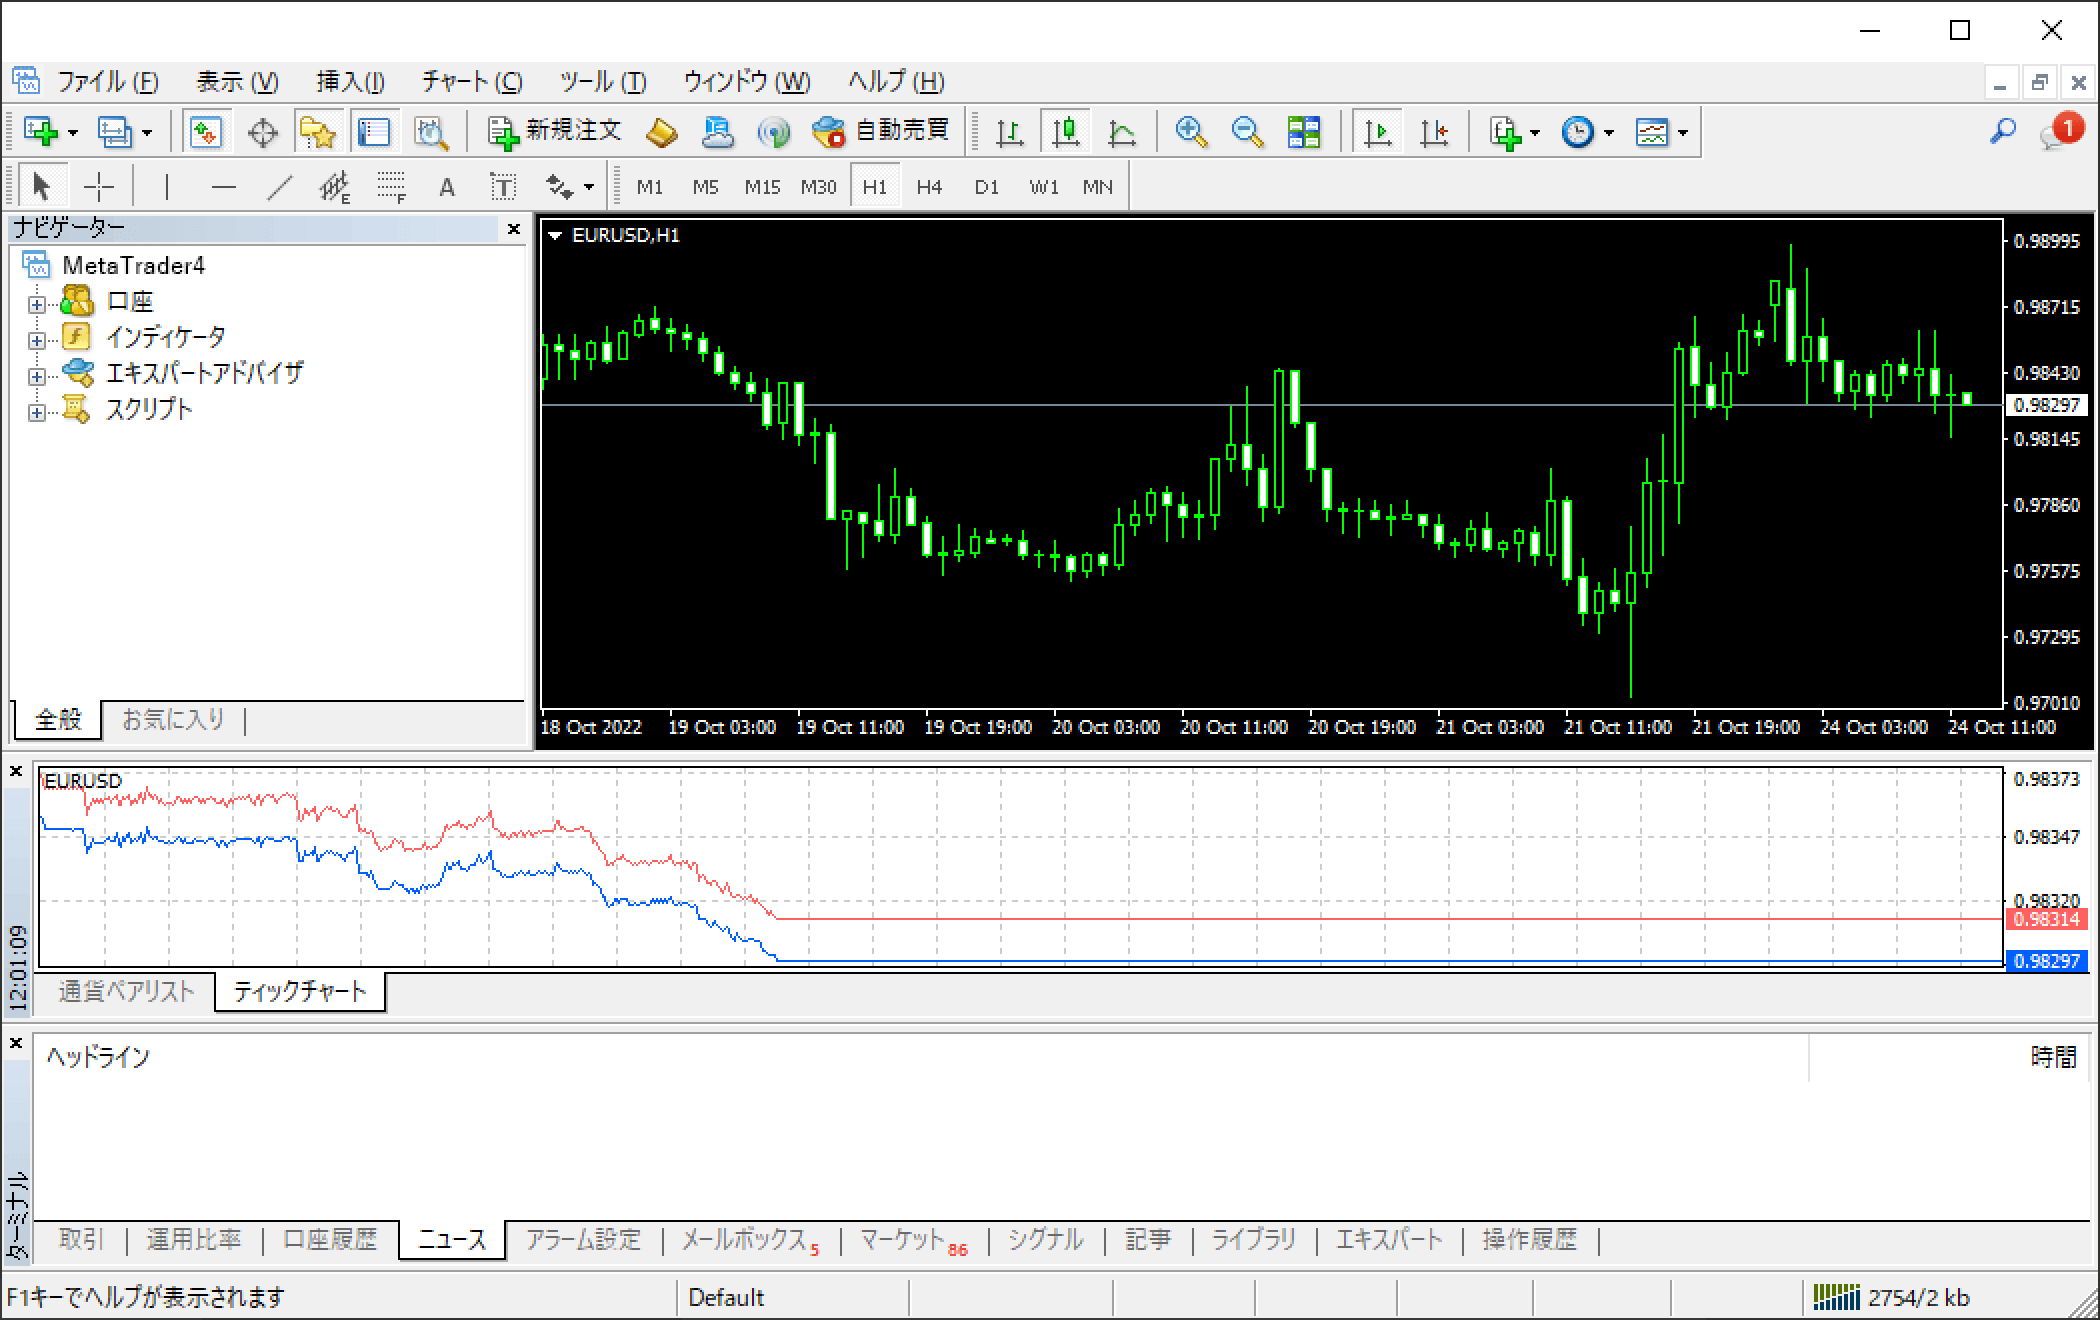2100x1320 pixels.
Task: Select the text label T tool
Action: pos(502,186)
